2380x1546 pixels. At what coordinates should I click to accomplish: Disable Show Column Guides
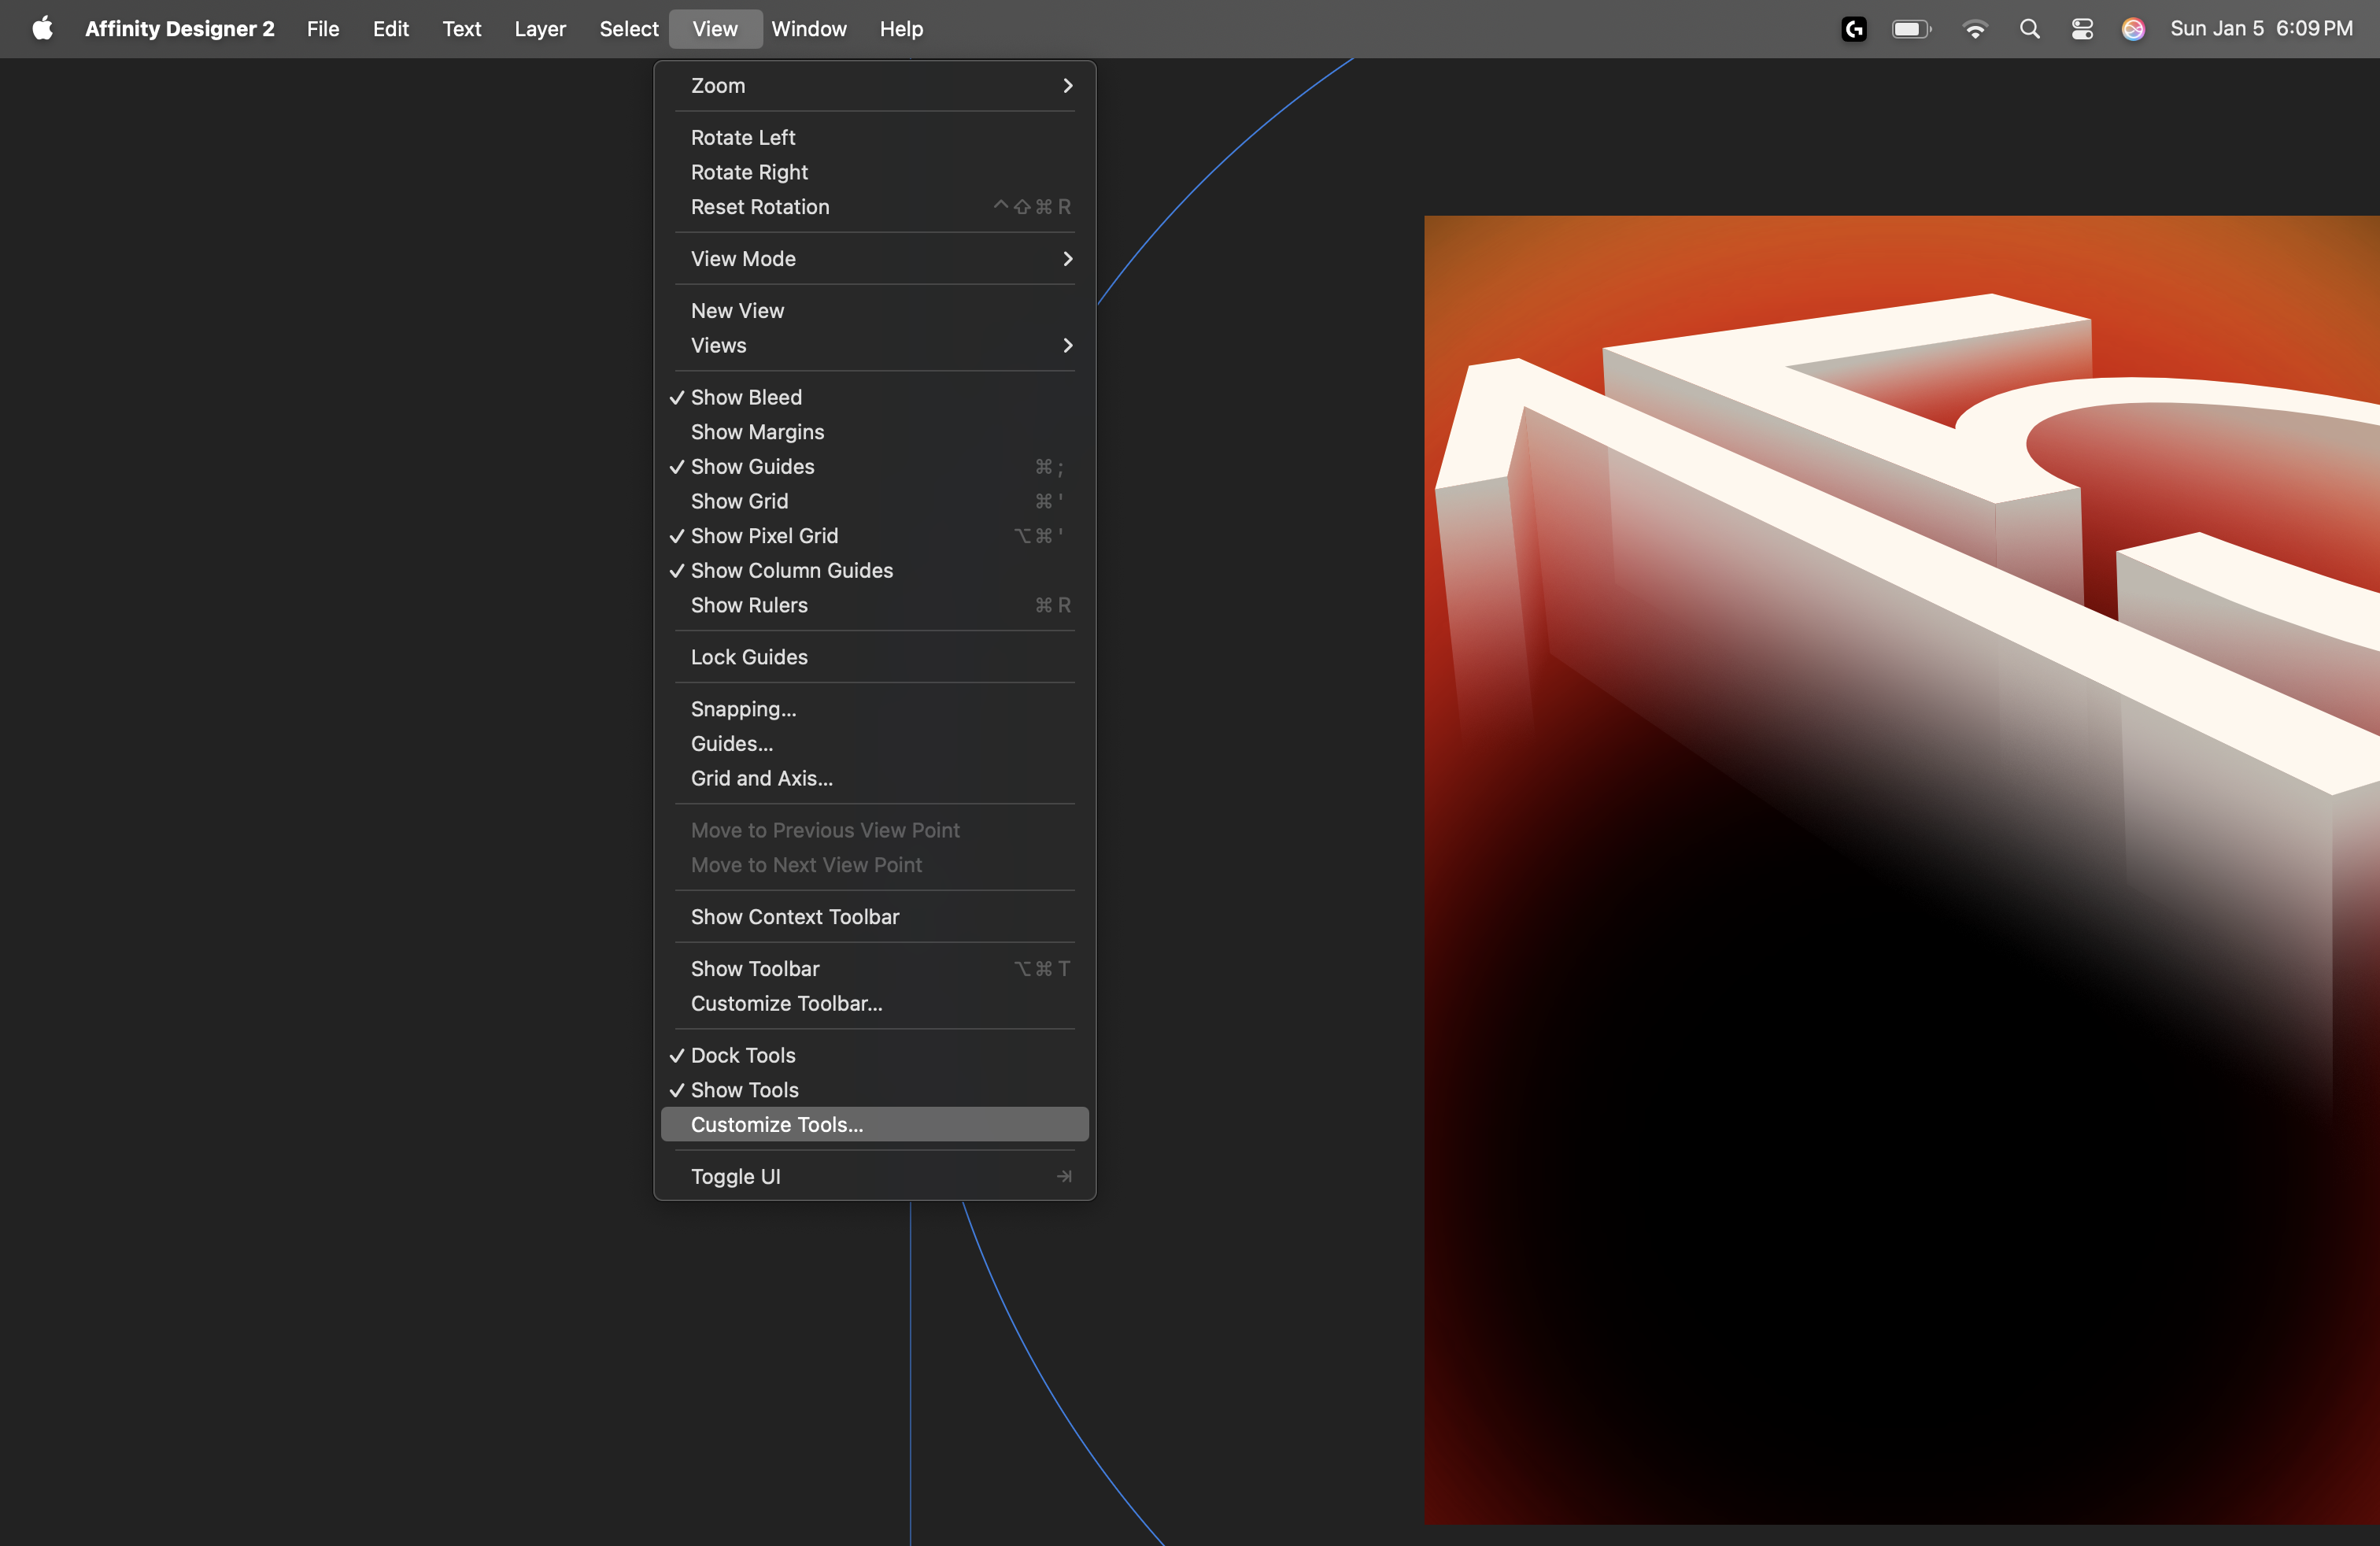[x=791, y=570]
